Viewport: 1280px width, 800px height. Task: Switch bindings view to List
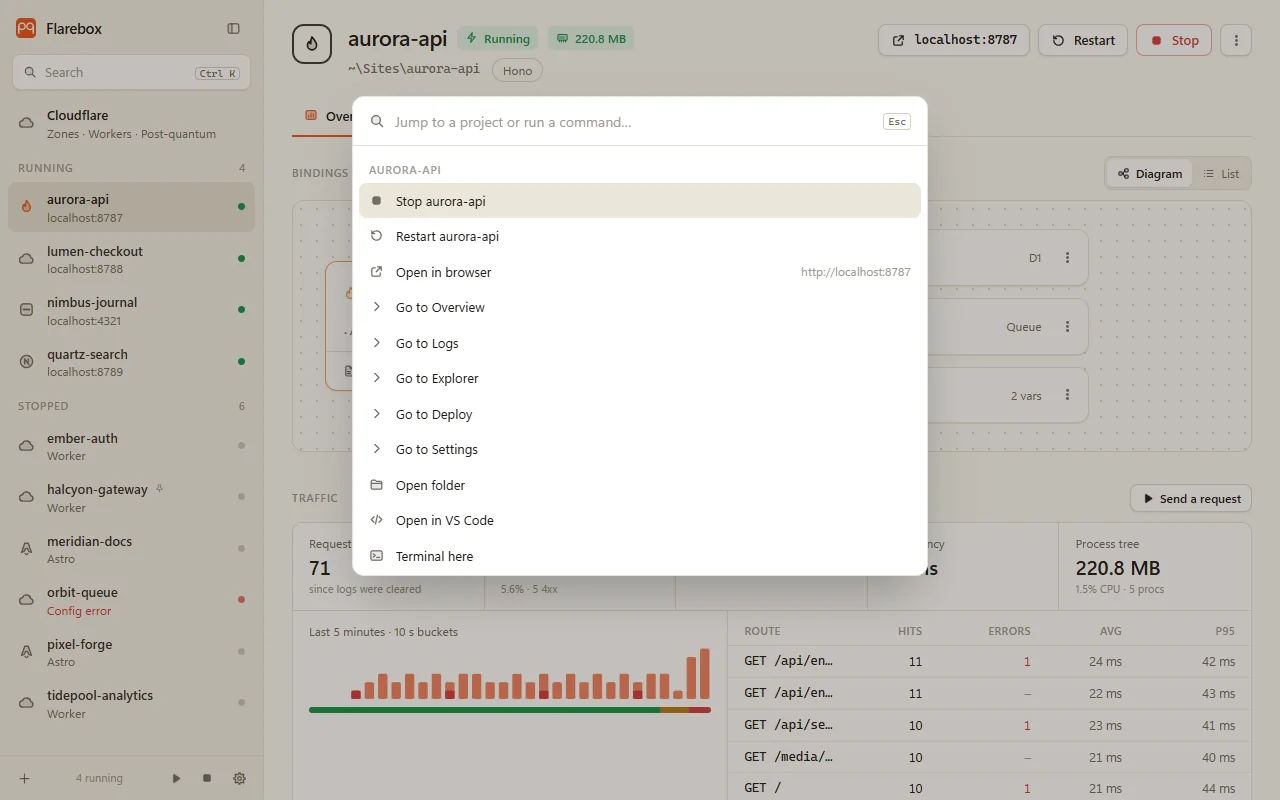coord(1221,174)
